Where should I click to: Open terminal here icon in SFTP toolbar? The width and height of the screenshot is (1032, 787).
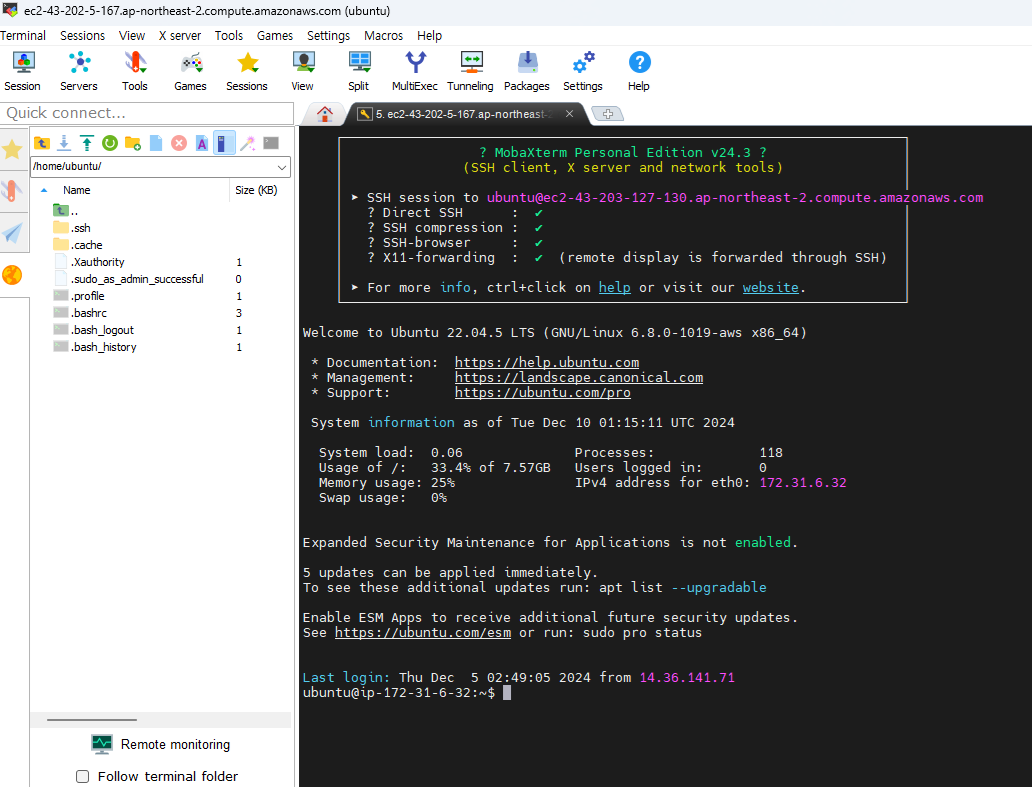pos(271,143)
